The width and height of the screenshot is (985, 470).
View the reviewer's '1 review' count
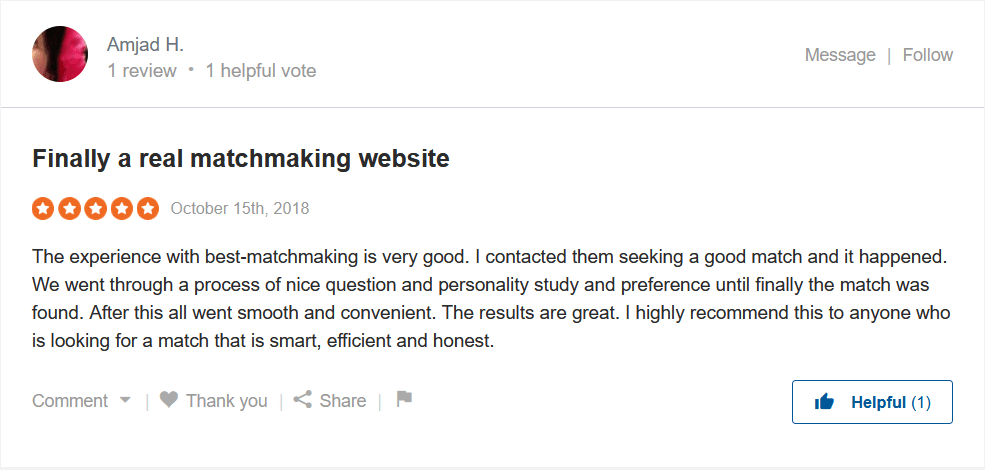click(142, 71)
